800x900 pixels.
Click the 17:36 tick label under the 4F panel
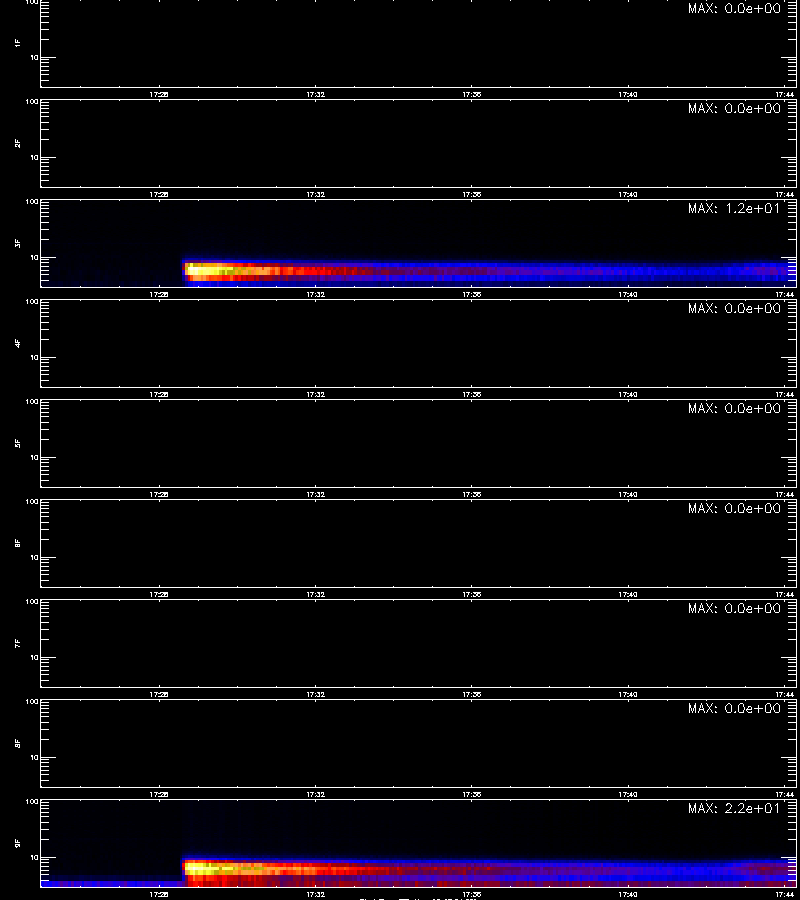(472, 394)
